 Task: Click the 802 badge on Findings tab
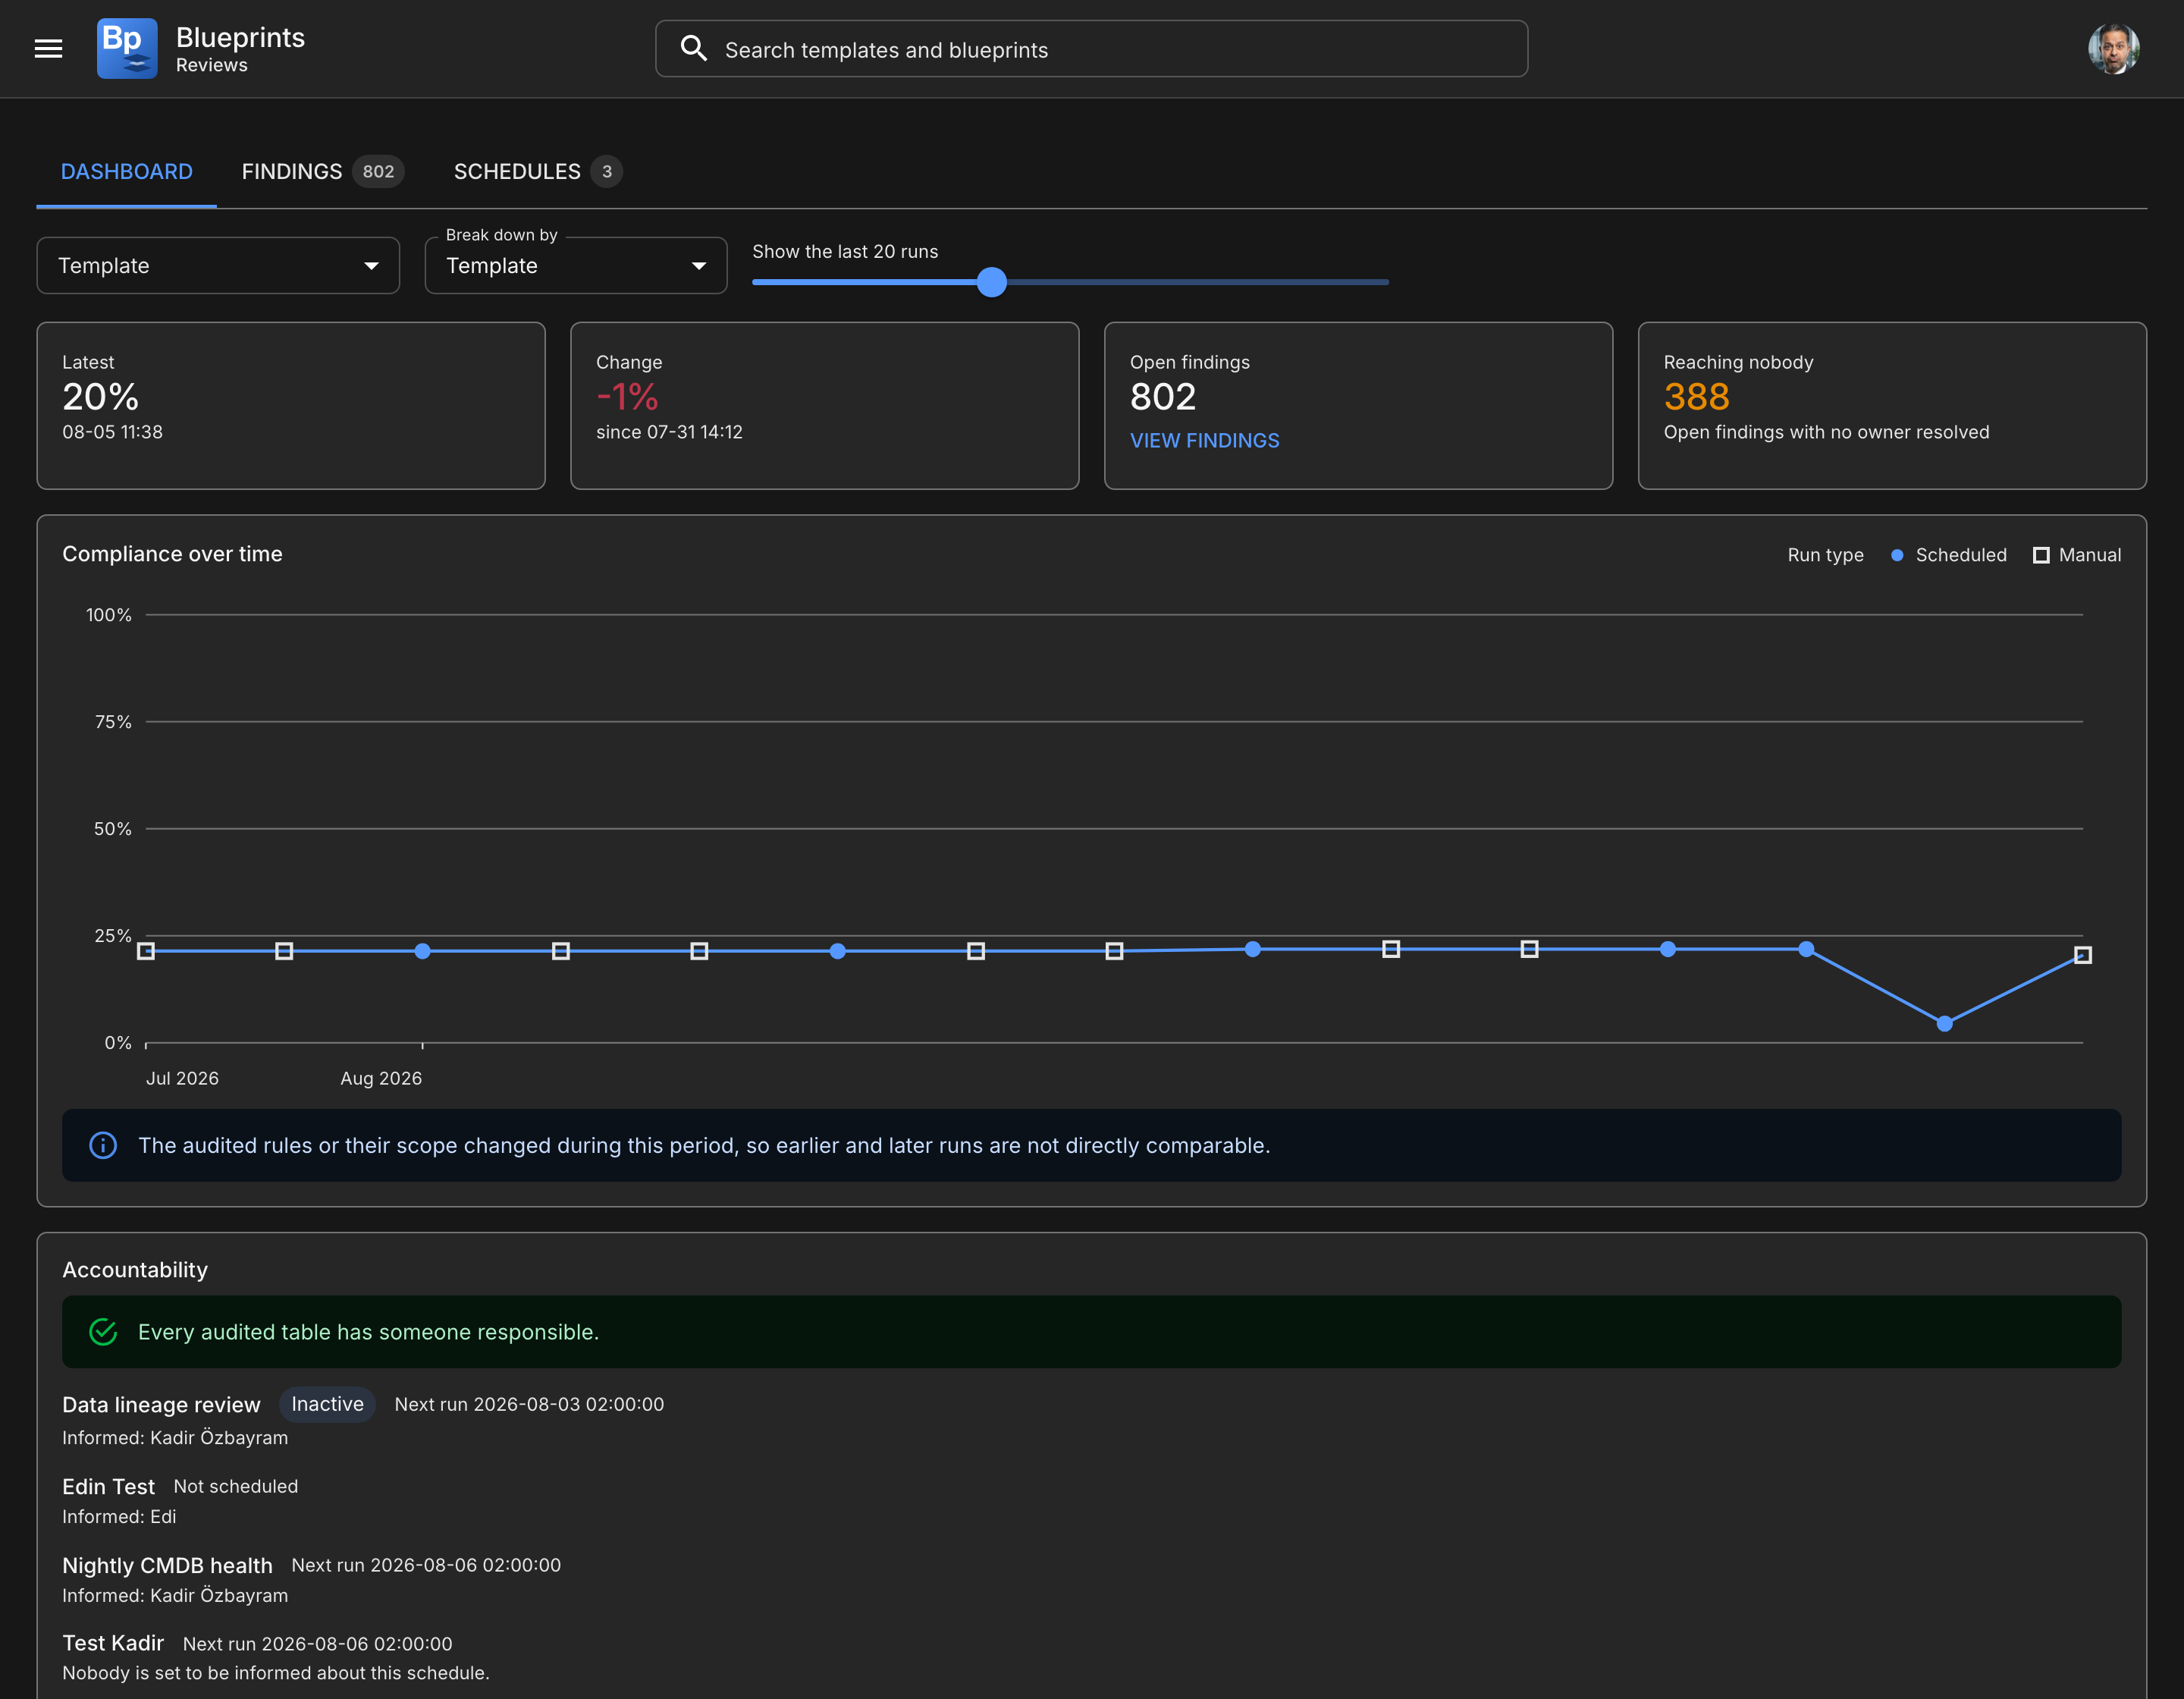[378, 172]
